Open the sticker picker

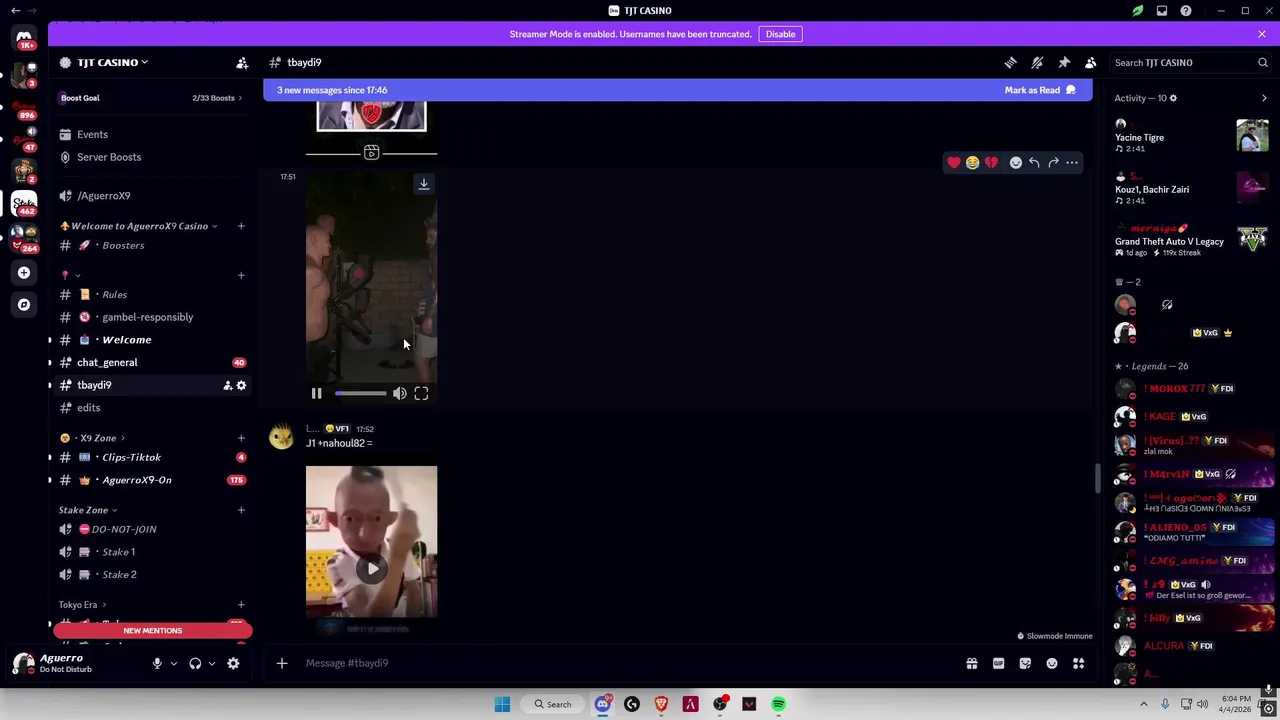1025,663
